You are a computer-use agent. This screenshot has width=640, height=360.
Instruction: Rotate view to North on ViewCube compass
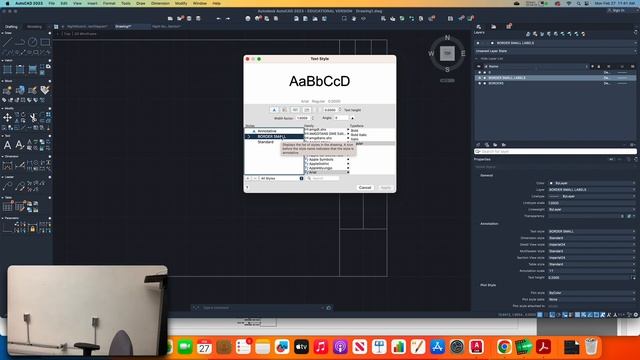point(447,38)
